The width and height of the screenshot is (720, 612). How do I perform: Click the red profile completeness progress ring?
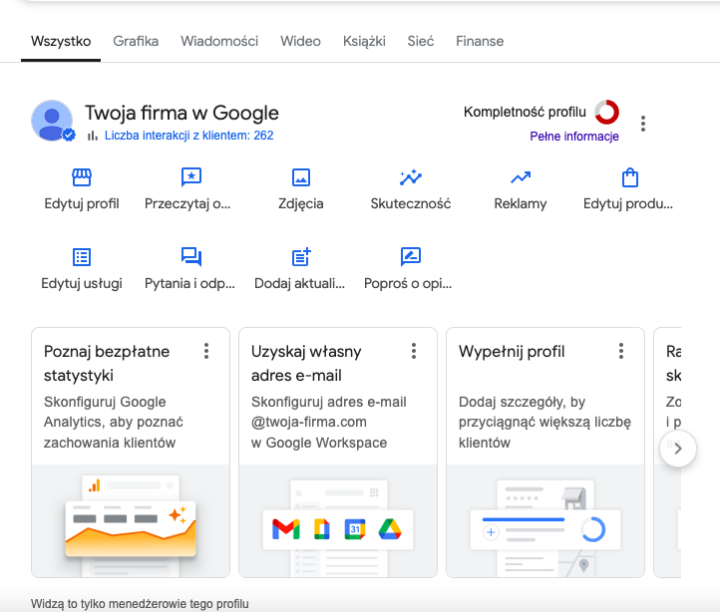pos(606,112)
